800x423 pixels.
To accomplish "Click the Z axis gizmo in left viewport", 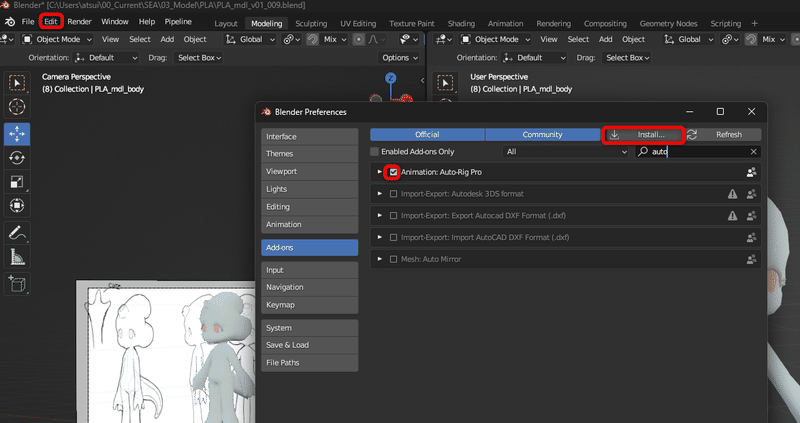I will tap(390, 78).
